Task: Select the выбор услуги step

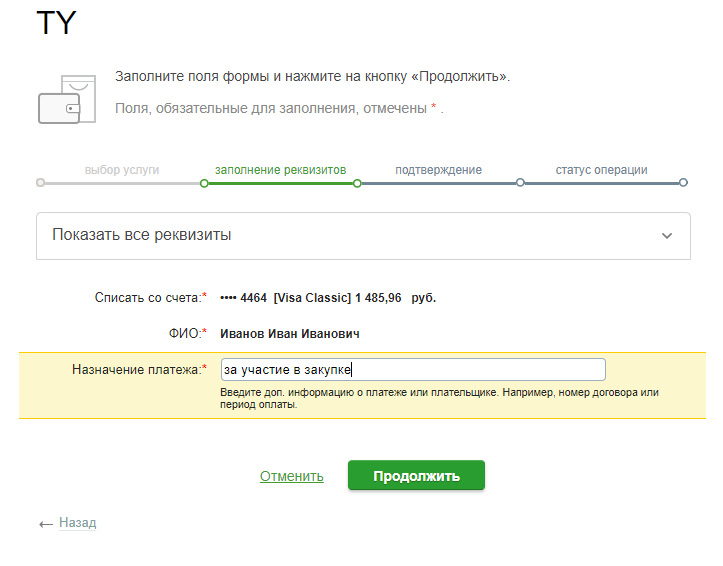Action: click(122, 170)
